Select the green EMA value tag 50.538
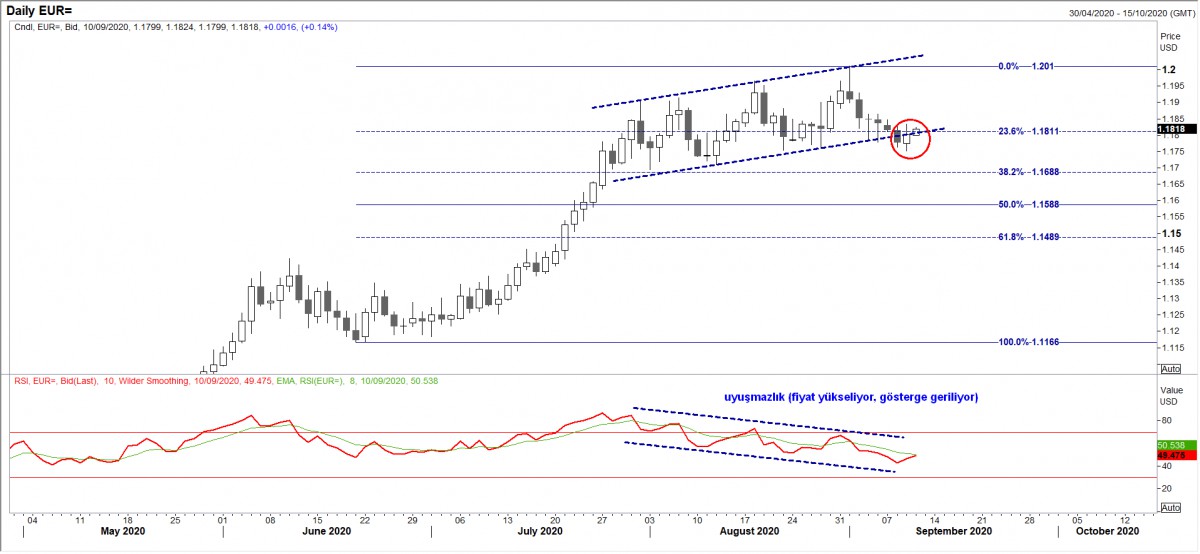 pos(1170,444)
